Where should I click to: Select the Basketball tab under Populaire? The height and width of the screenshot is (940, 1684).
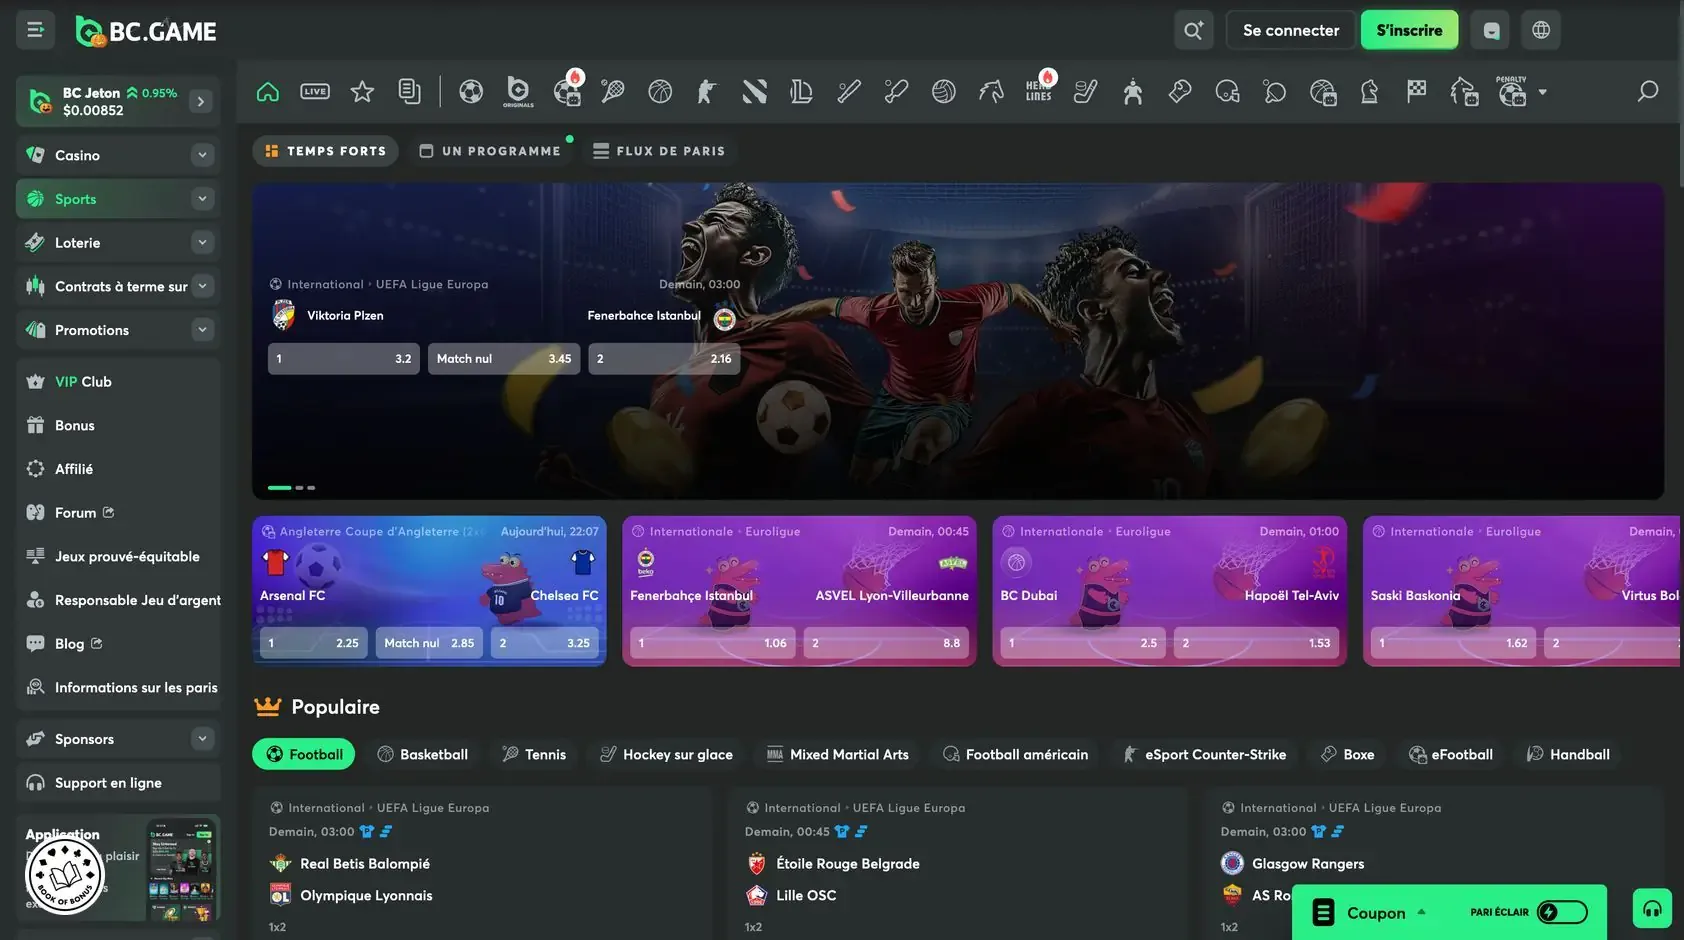coord(422,754)
